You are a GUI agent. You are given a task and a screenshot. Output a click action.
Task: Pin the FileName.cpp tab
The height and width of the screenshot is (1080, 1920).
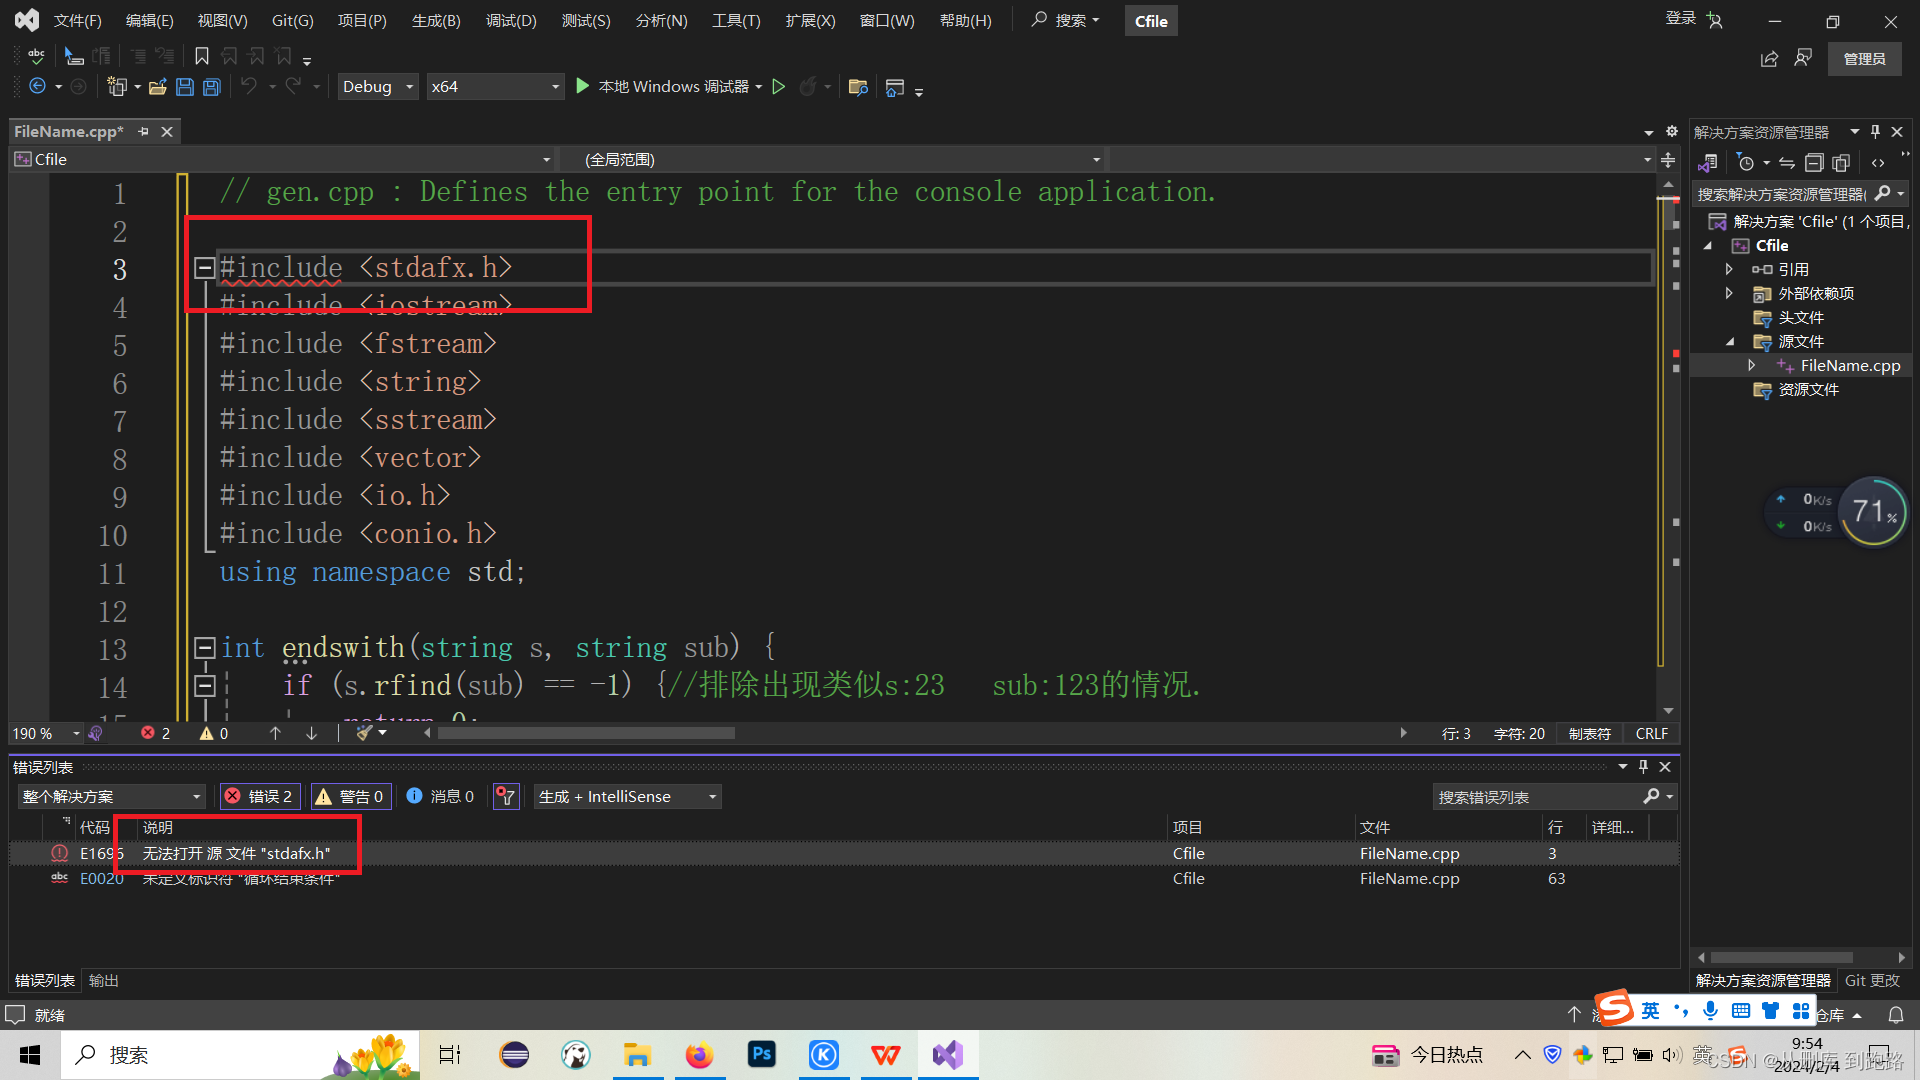[x=144, y=132]
